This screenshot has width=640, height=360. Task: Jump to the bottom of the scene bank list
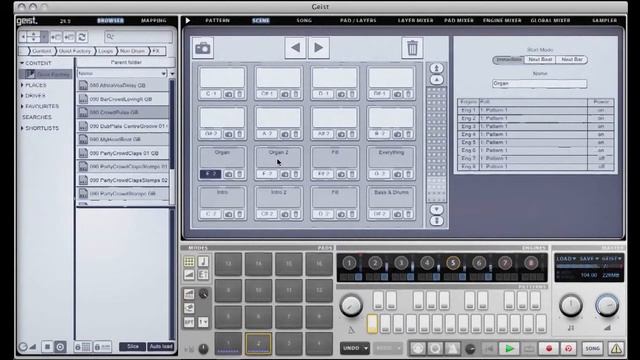tap(436, 221)
